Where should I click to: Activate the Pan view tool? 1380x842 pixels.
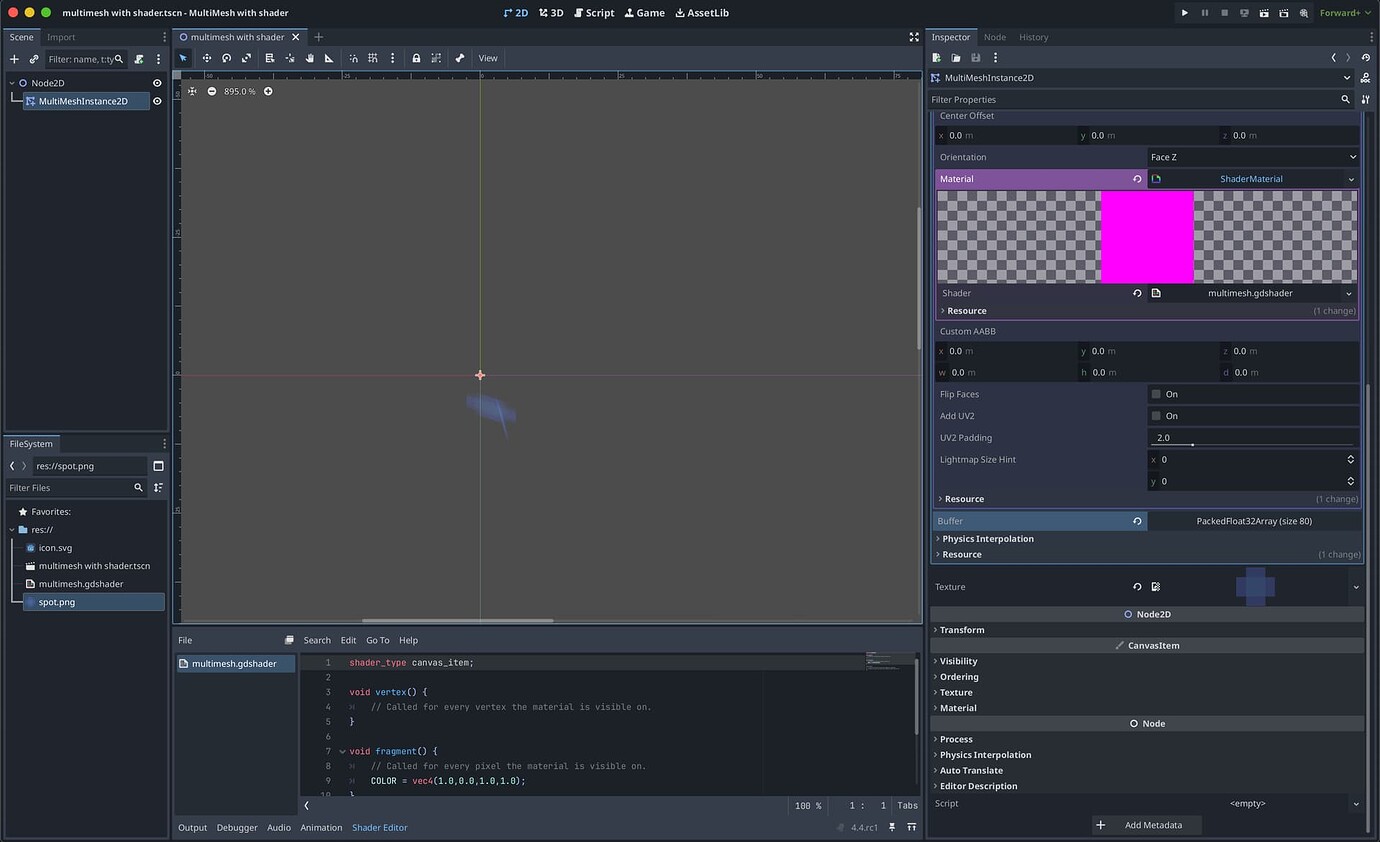tap(309, 58)
